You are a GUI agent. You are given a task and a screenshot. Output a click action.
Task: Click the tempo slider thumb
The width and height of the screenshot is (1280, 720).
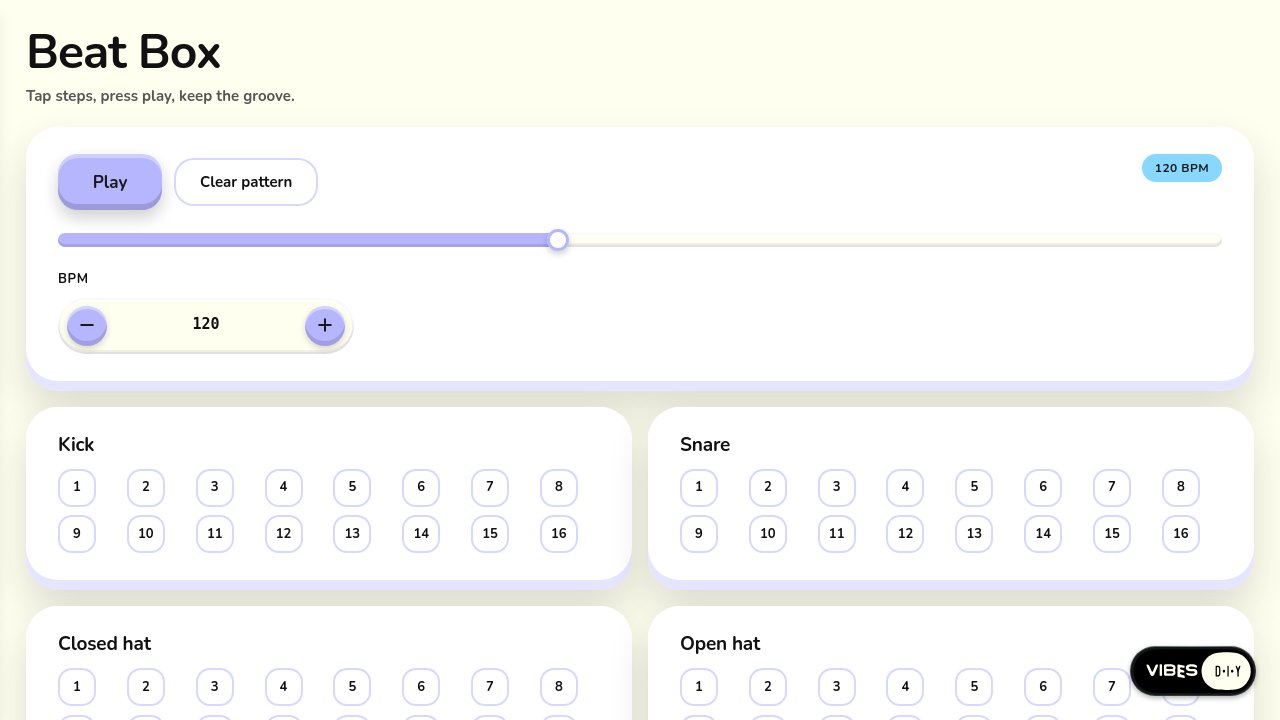[x=558, y=240]
